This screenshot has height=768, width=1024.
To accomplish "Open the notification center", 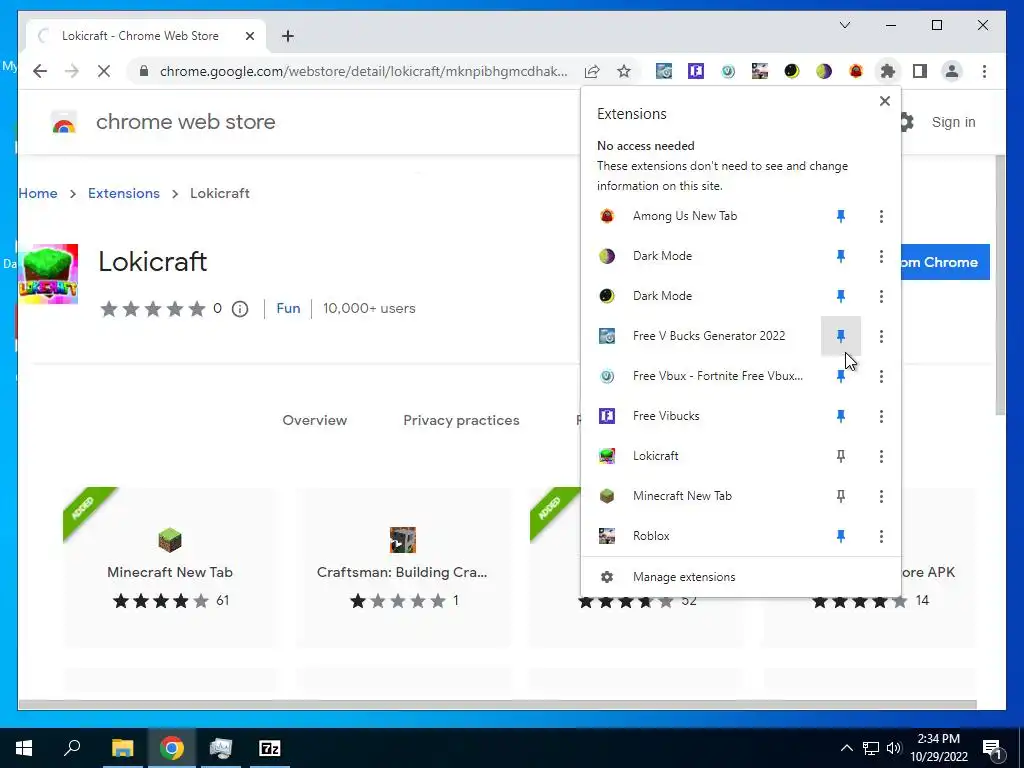I will [992, 749].
